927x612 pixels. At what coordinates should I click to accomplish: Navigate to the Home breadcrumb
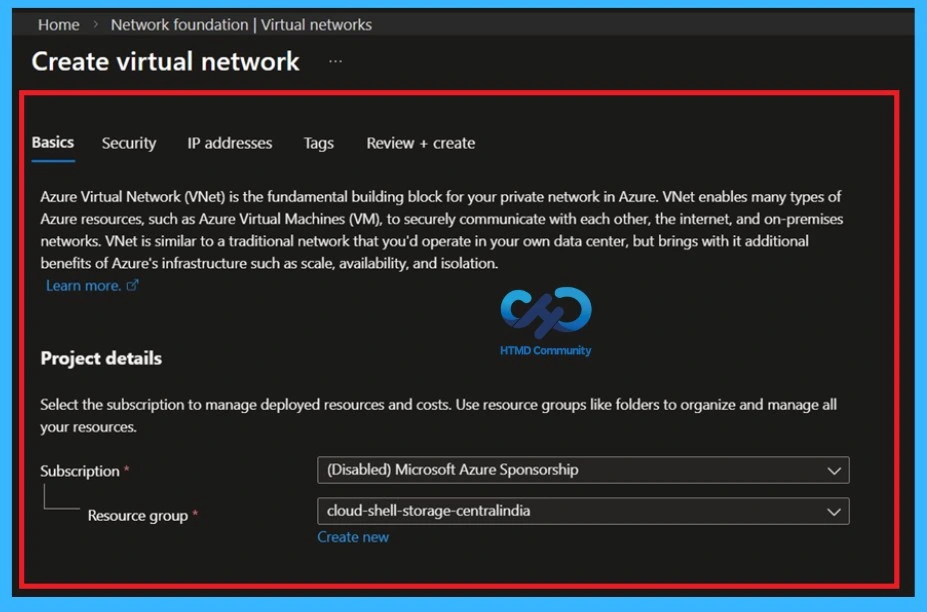tap(58, 24)
